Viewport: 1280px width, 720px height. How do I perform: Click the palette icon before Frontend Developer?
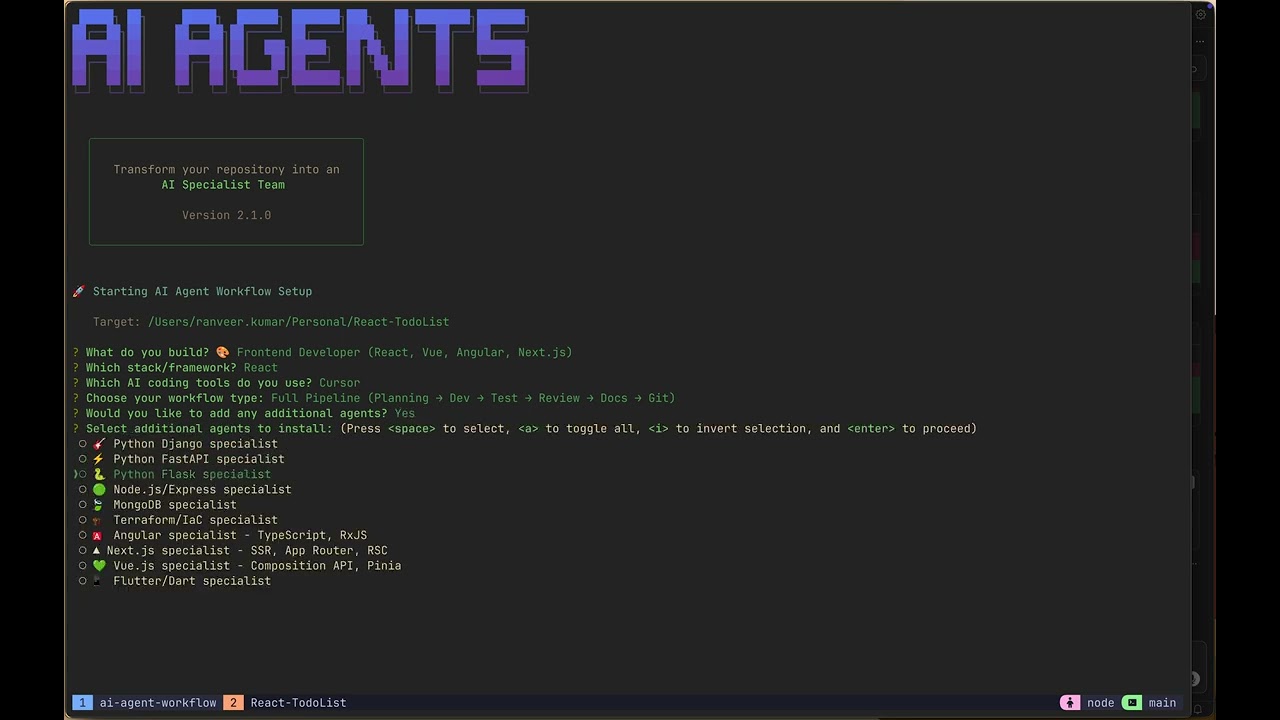coord(222,352)
